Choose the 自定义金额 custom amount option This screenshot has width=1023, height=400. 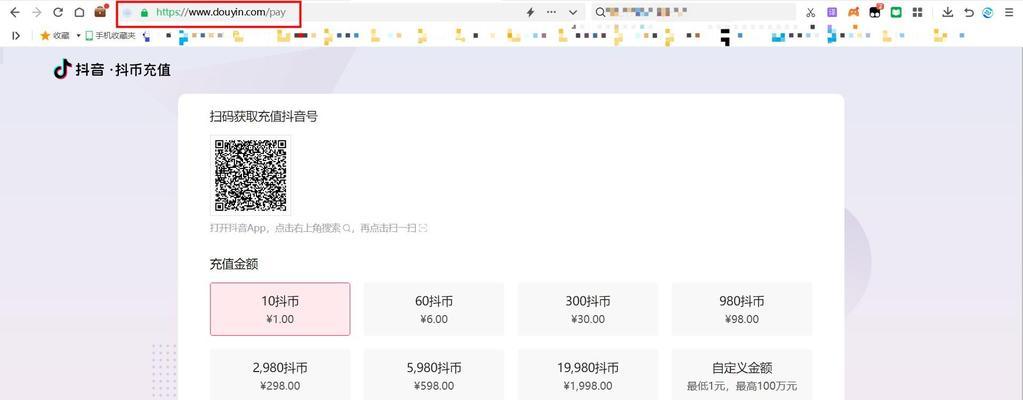[742, 375]
